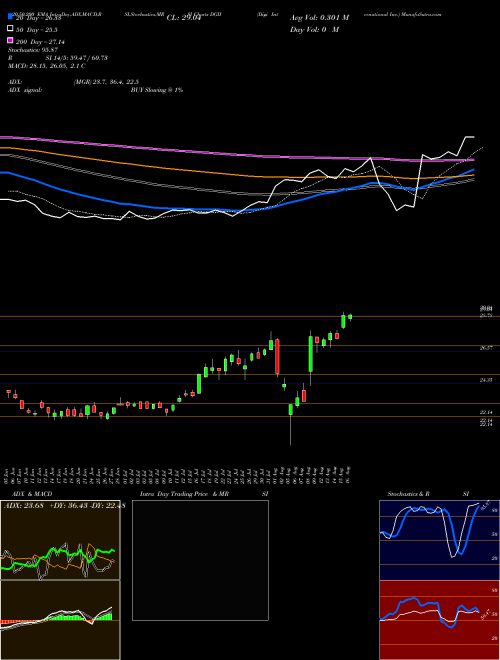Viewport: 500px width, 660px height.
Task: Click the 'Day Vol: 0 M' label
Action: pyautogui.click(x=314, y=29)
